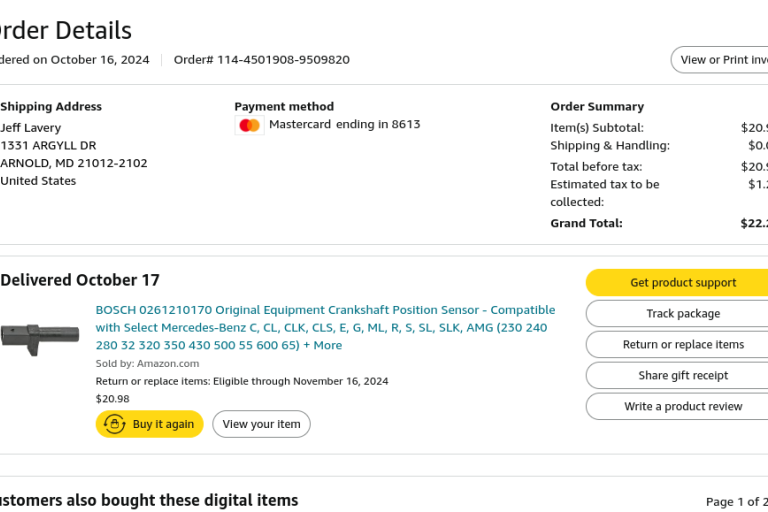Select Track package
Viewport: 768px width, 512px height.
pos(682,314)
